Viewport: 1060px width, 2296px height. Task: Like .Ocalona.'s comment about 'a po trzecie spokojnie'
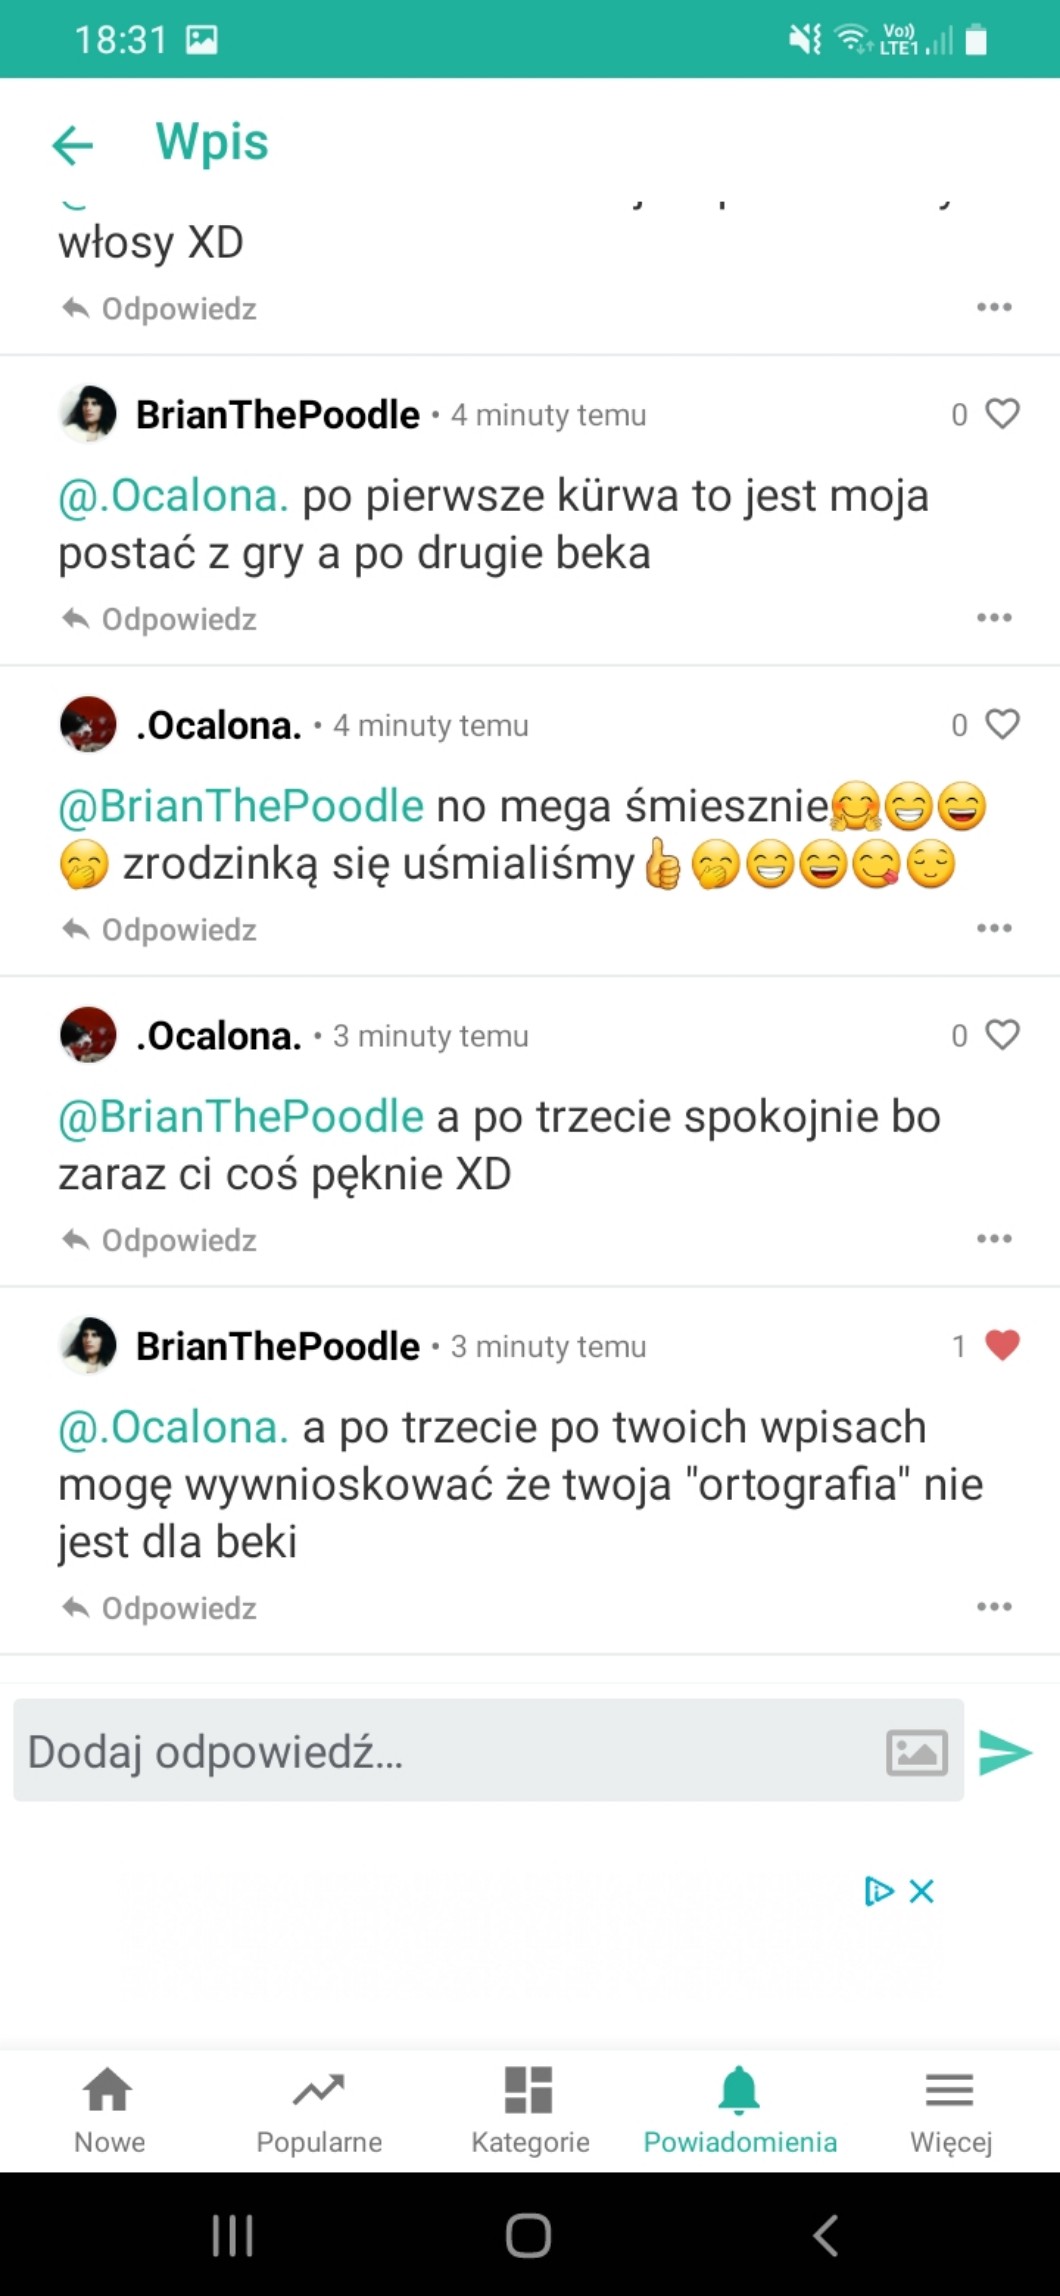tap(1002, 1034)
